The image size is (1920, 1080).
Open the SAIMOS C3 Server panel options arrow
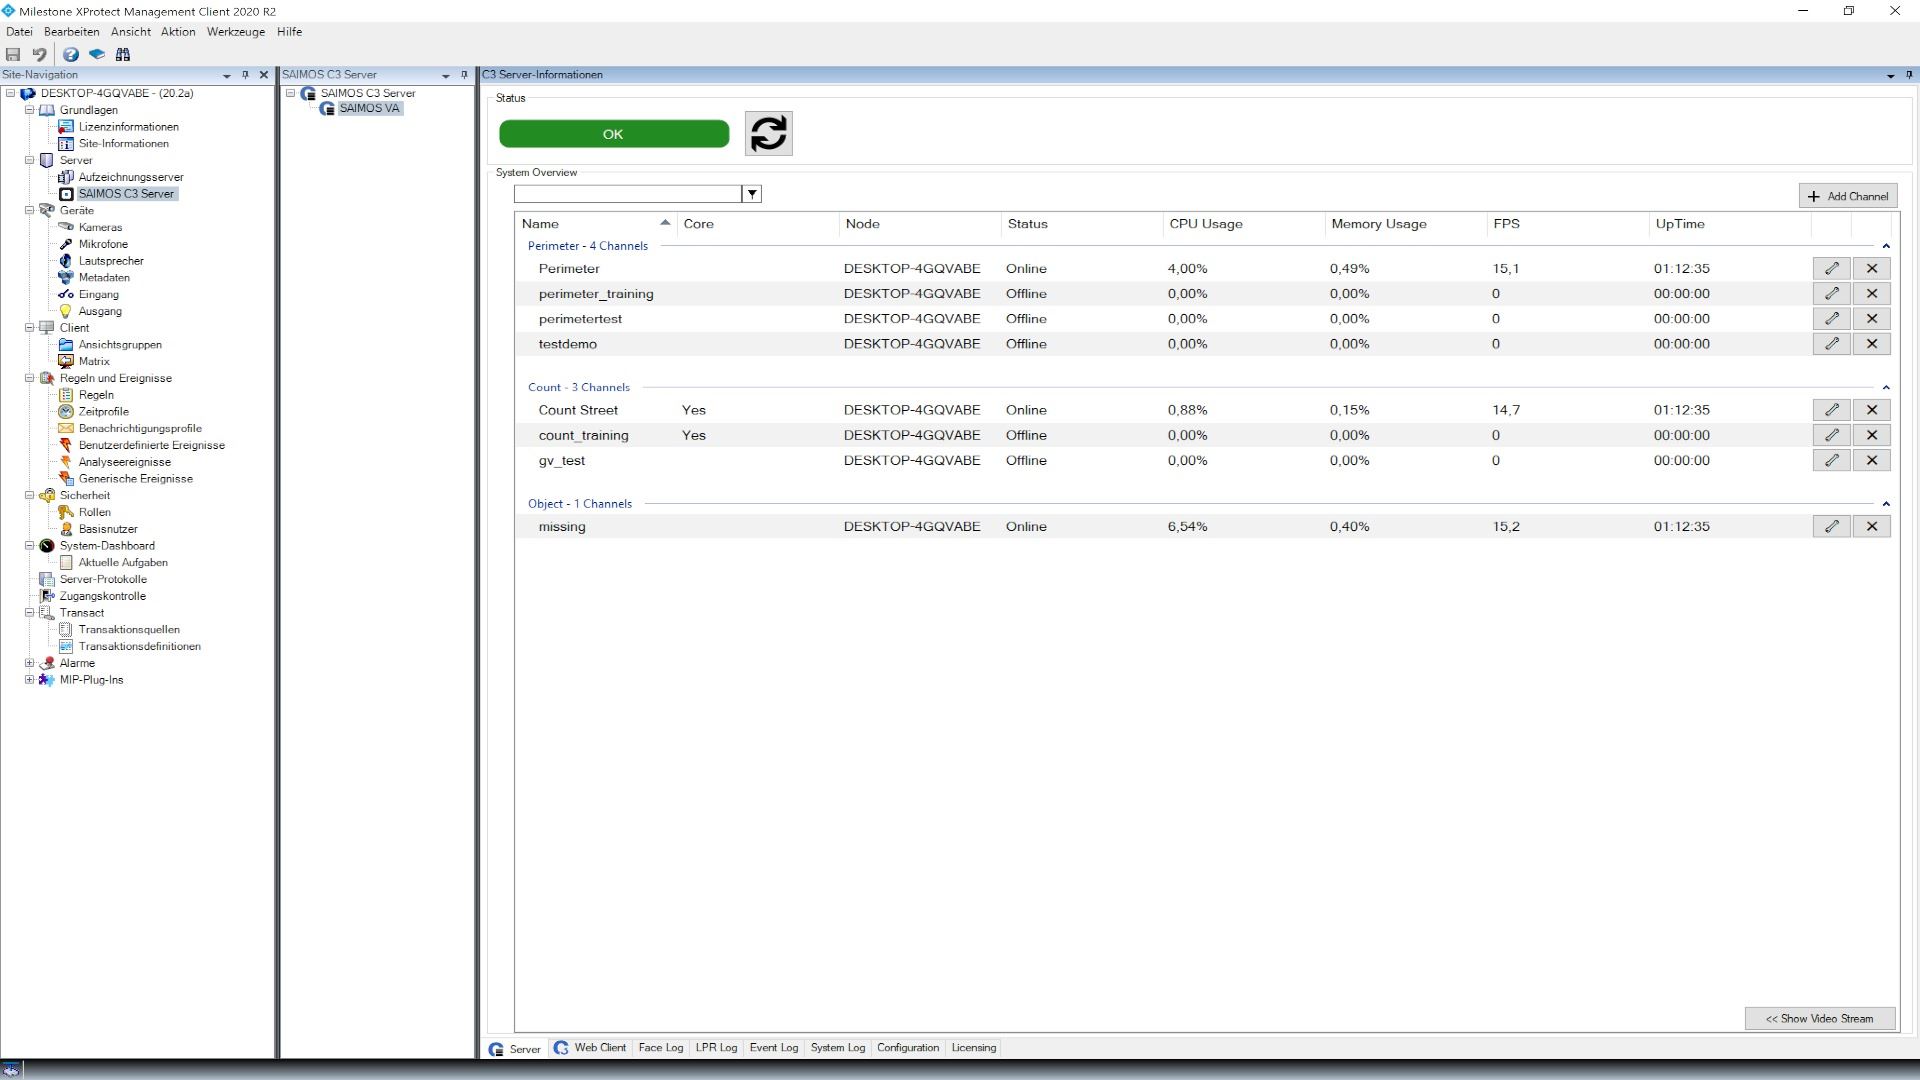(446, 76)
